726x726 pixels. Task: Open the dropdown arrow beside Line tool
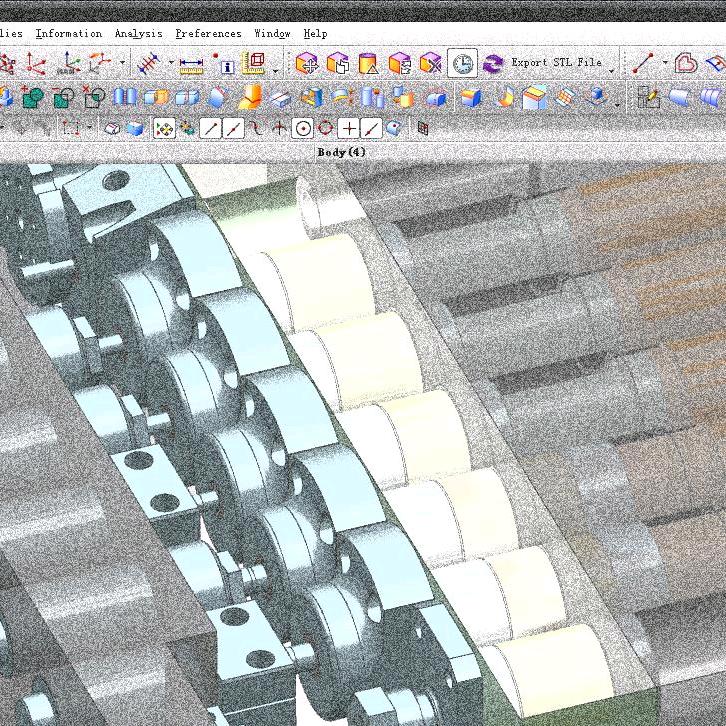point(664,64)
